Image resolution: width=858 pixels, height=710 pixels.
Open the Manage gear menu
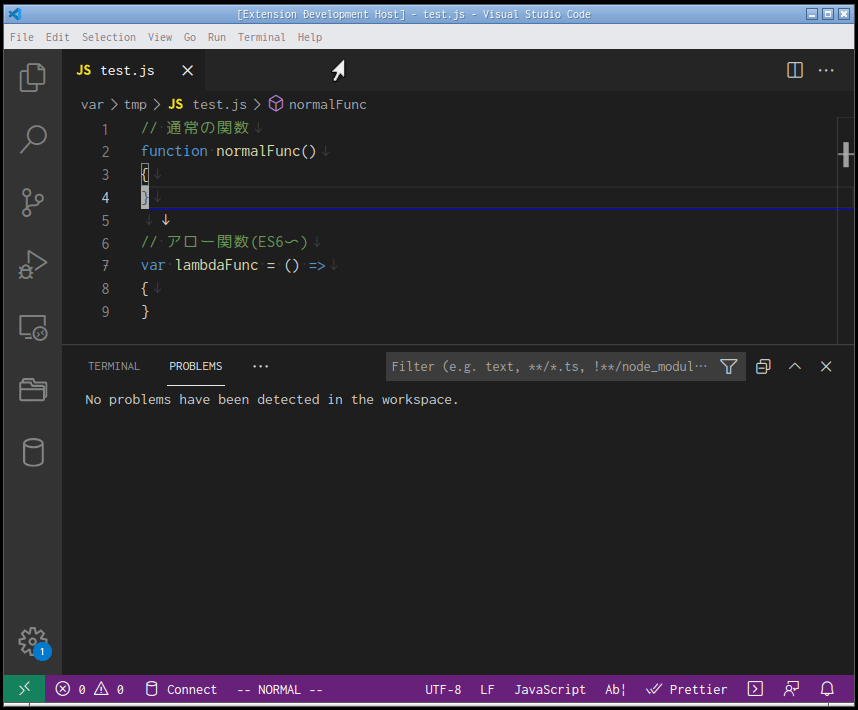click(x=33, y=642)
